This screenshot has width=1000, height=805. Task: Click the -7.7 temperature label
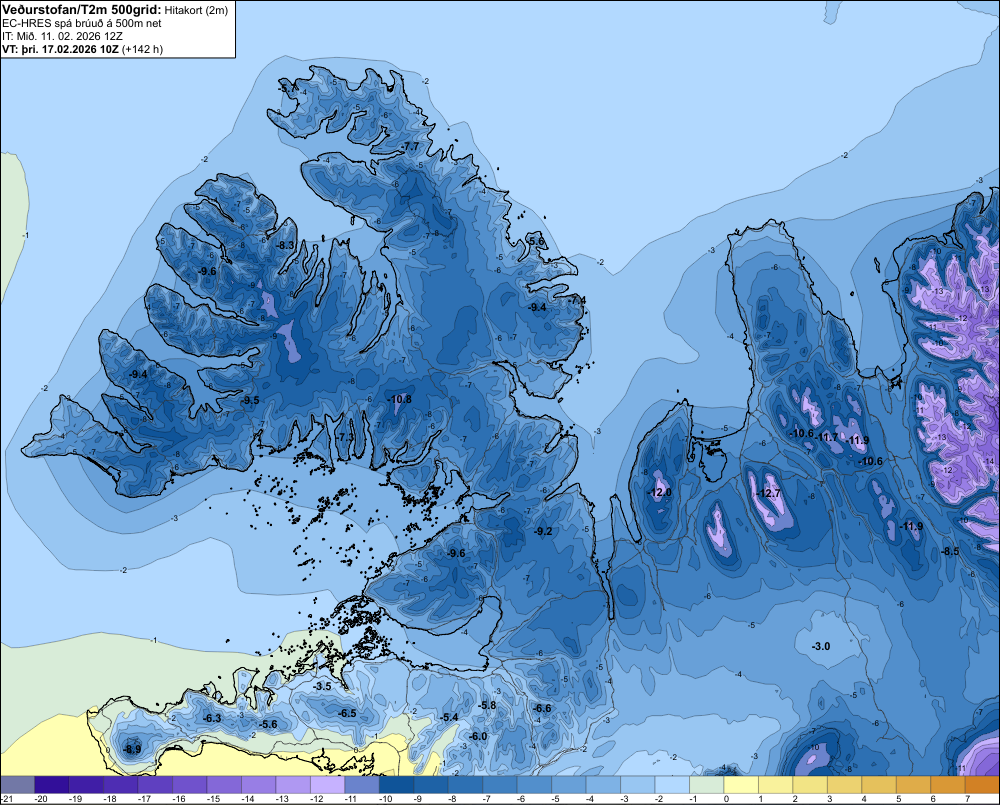point(410,146)
